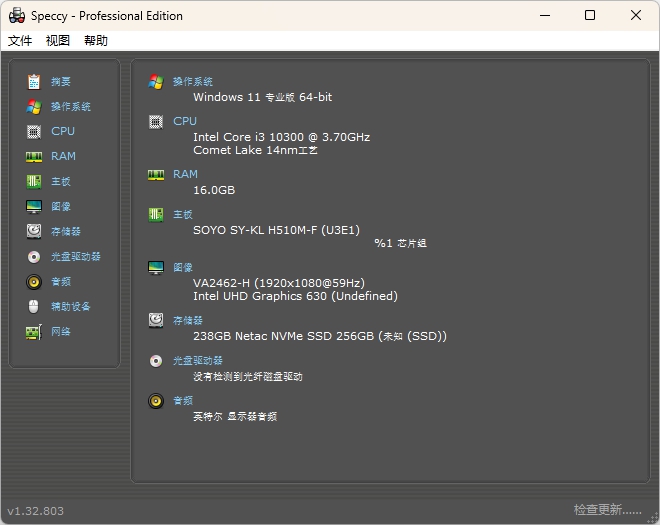The width and height of the screenshot is (660, 525).
Task: Close the Speccy window
Action: 636,16
